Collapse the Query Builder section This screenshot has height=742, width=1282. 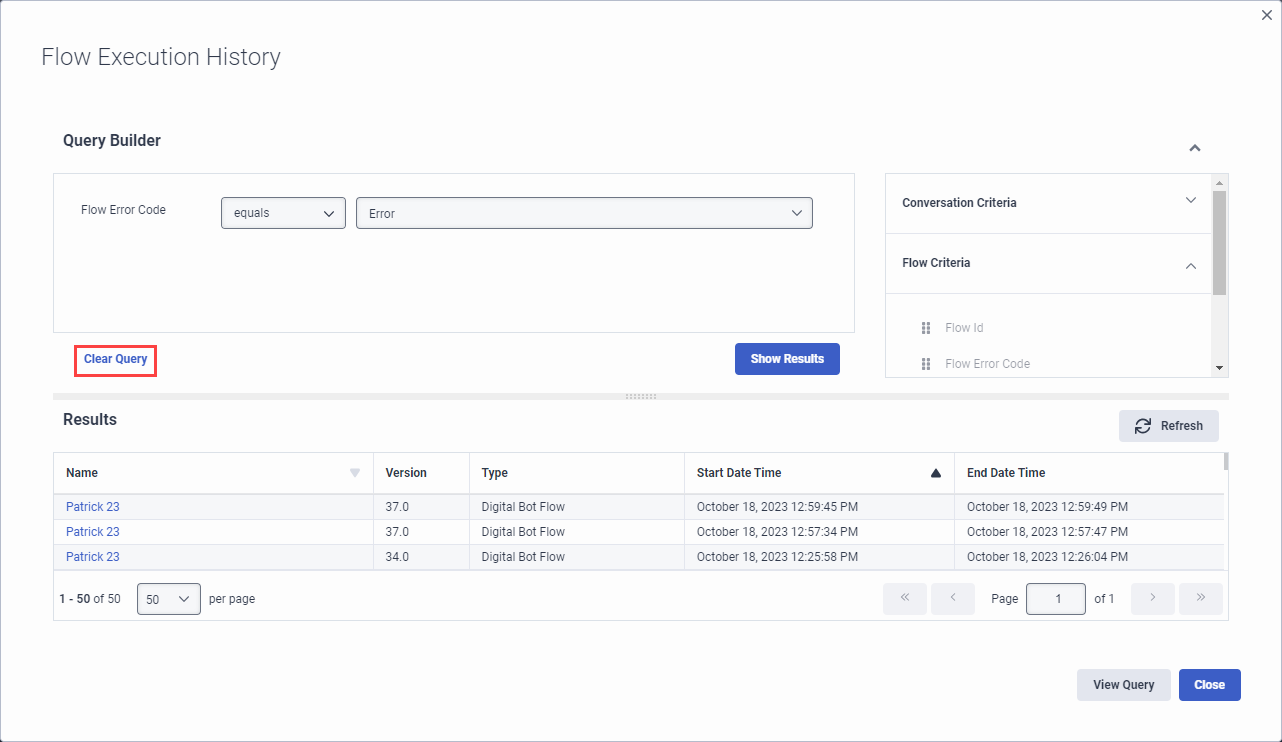(1194, 147)
